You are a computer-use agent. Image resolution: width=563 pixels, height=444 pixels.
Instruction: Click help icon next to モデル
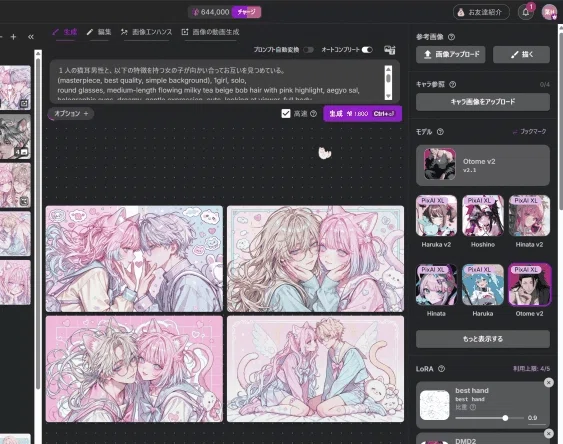440,132
